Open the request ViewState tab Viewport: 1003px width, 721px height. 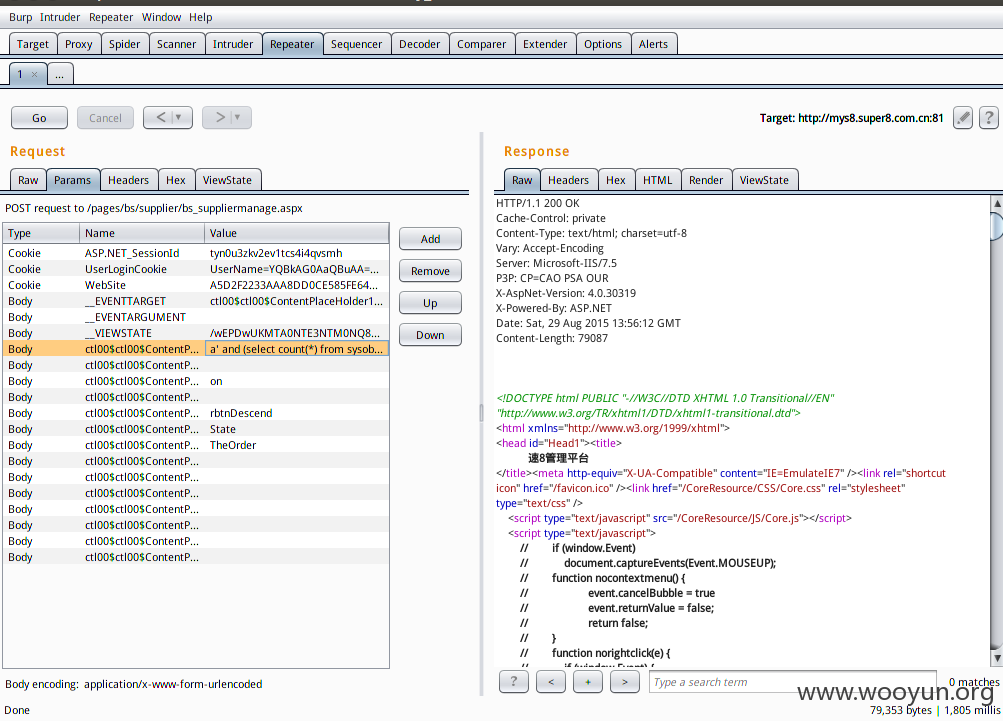coord(227,180)
